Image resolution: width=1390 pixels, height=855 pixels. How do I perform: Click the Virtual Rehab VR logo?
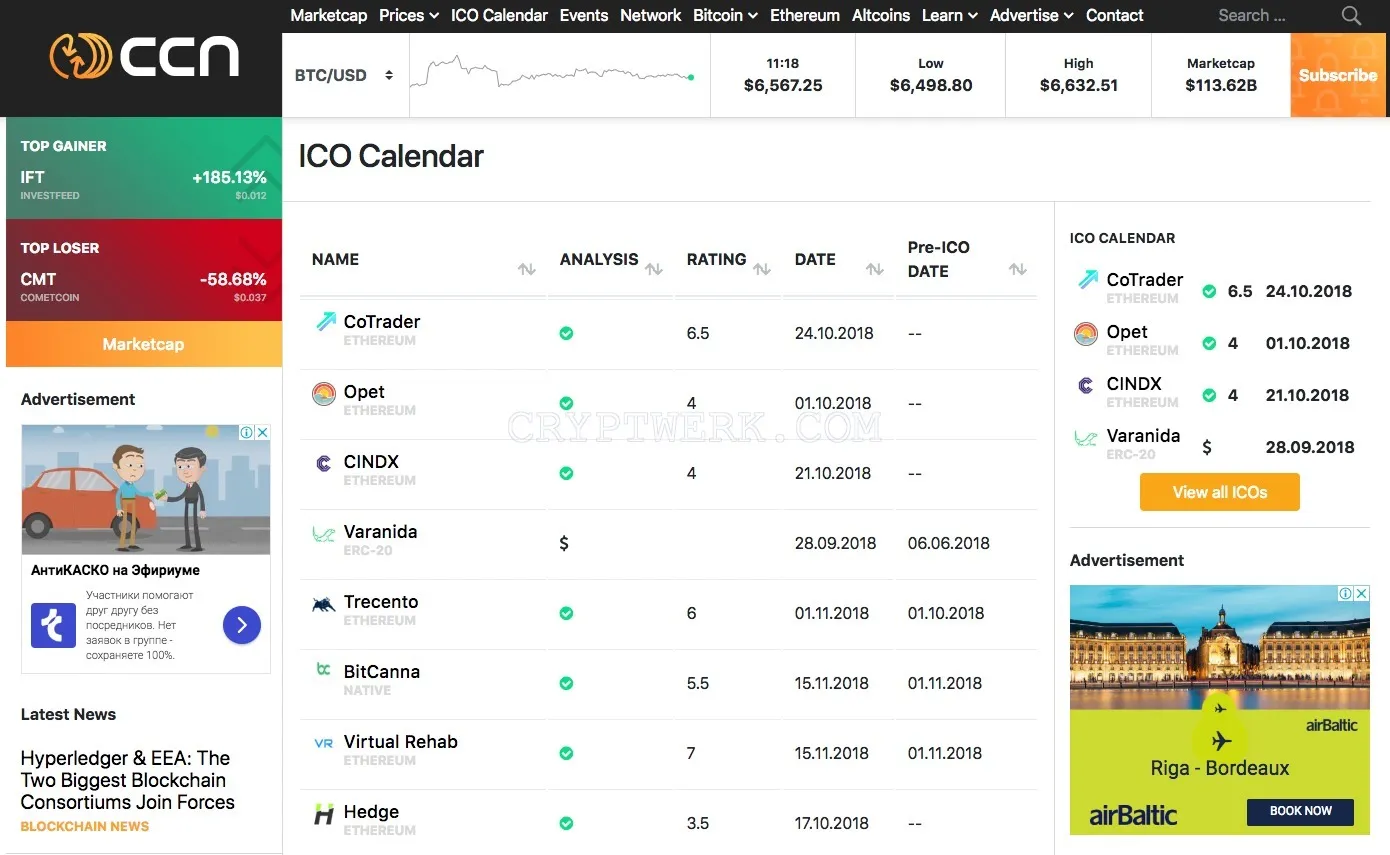(x=324, y=743)
